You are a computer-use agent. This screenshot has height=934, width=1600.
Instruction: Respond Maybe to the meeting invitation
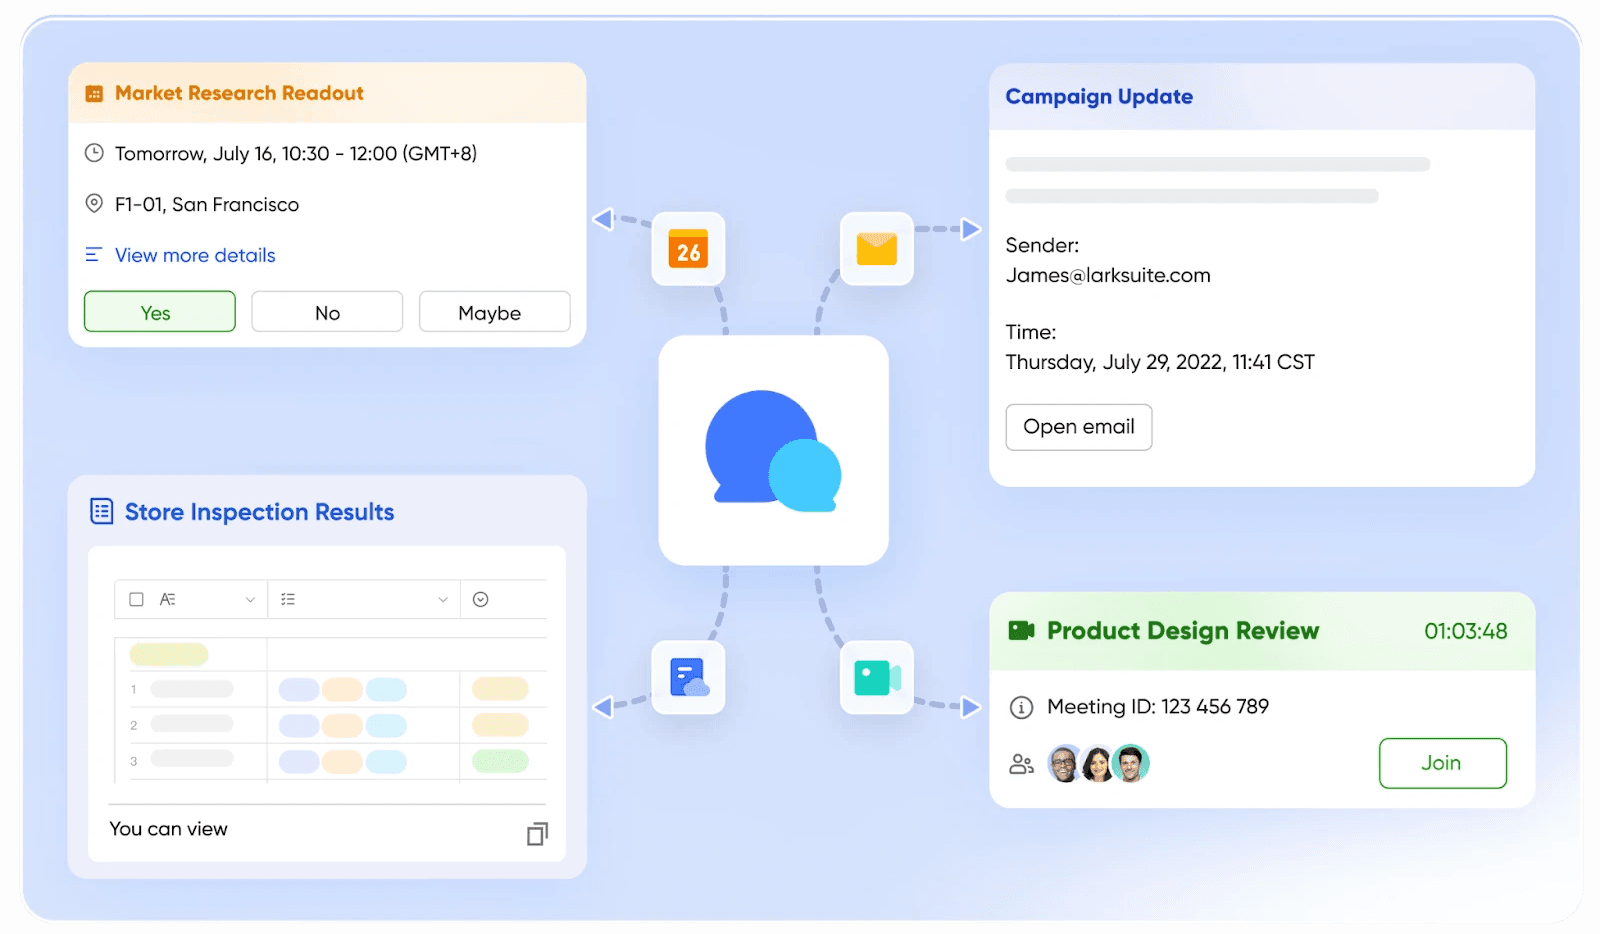click(x=494, y=312)
